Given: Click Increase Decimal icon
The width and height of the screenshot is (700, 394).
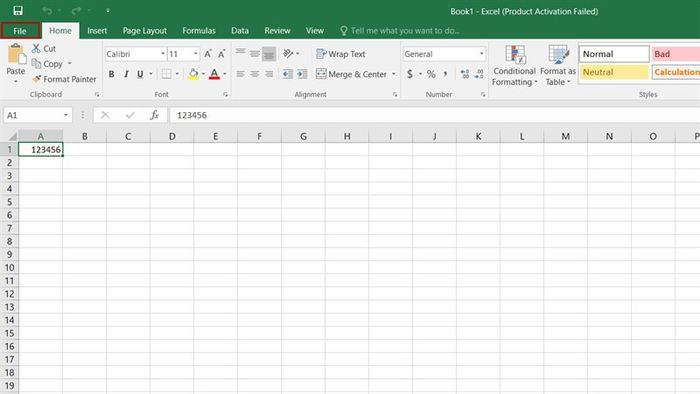Looking at the screenshot, I should [465, 74].
